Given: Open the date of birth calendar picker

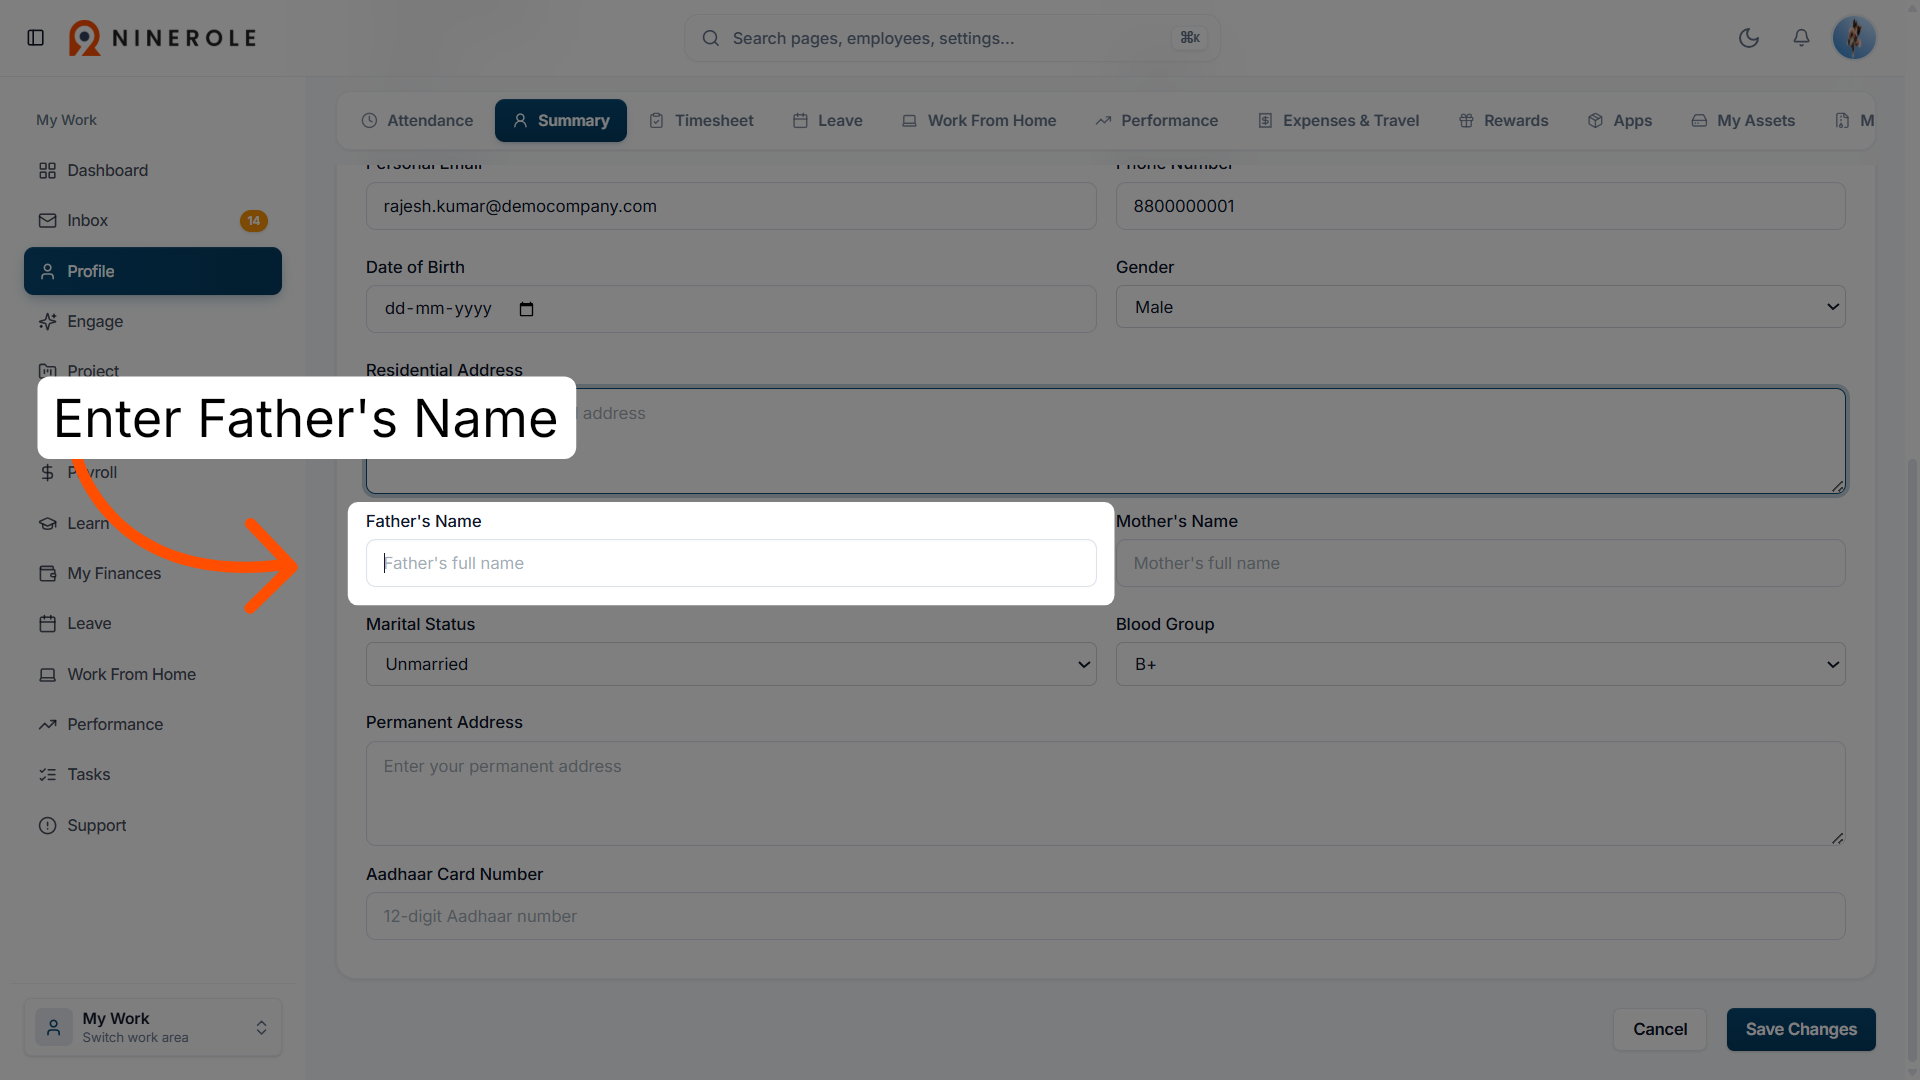Looking at the screenshot, I should click(527, 309).
